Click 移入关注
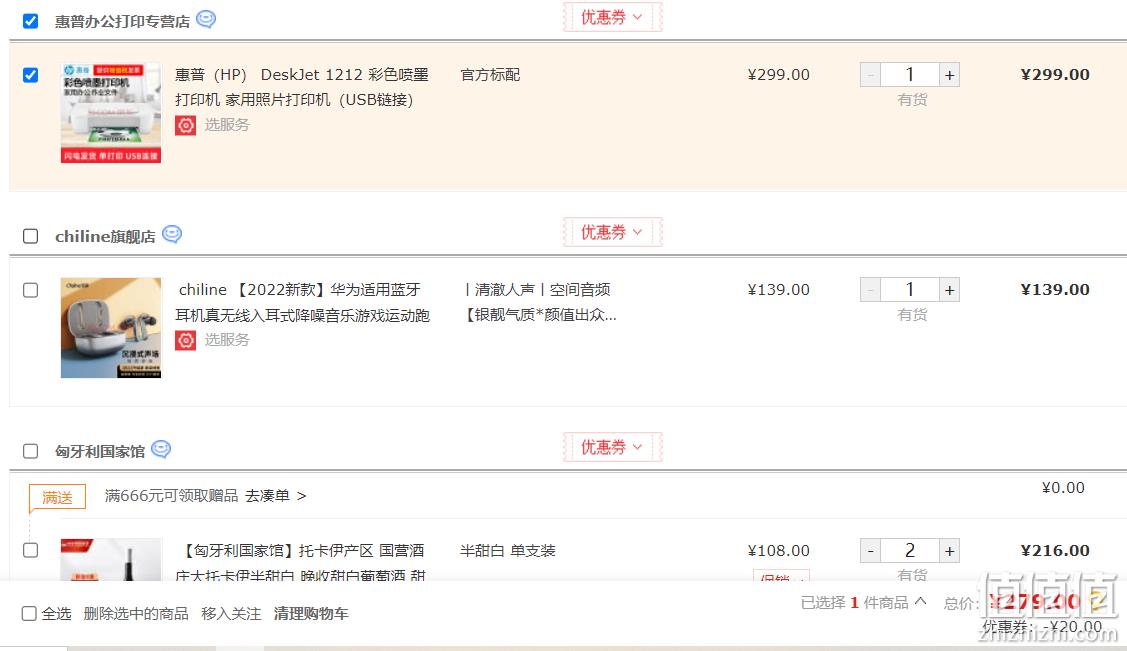The image size is (1127, 651). tap(231, 614)
